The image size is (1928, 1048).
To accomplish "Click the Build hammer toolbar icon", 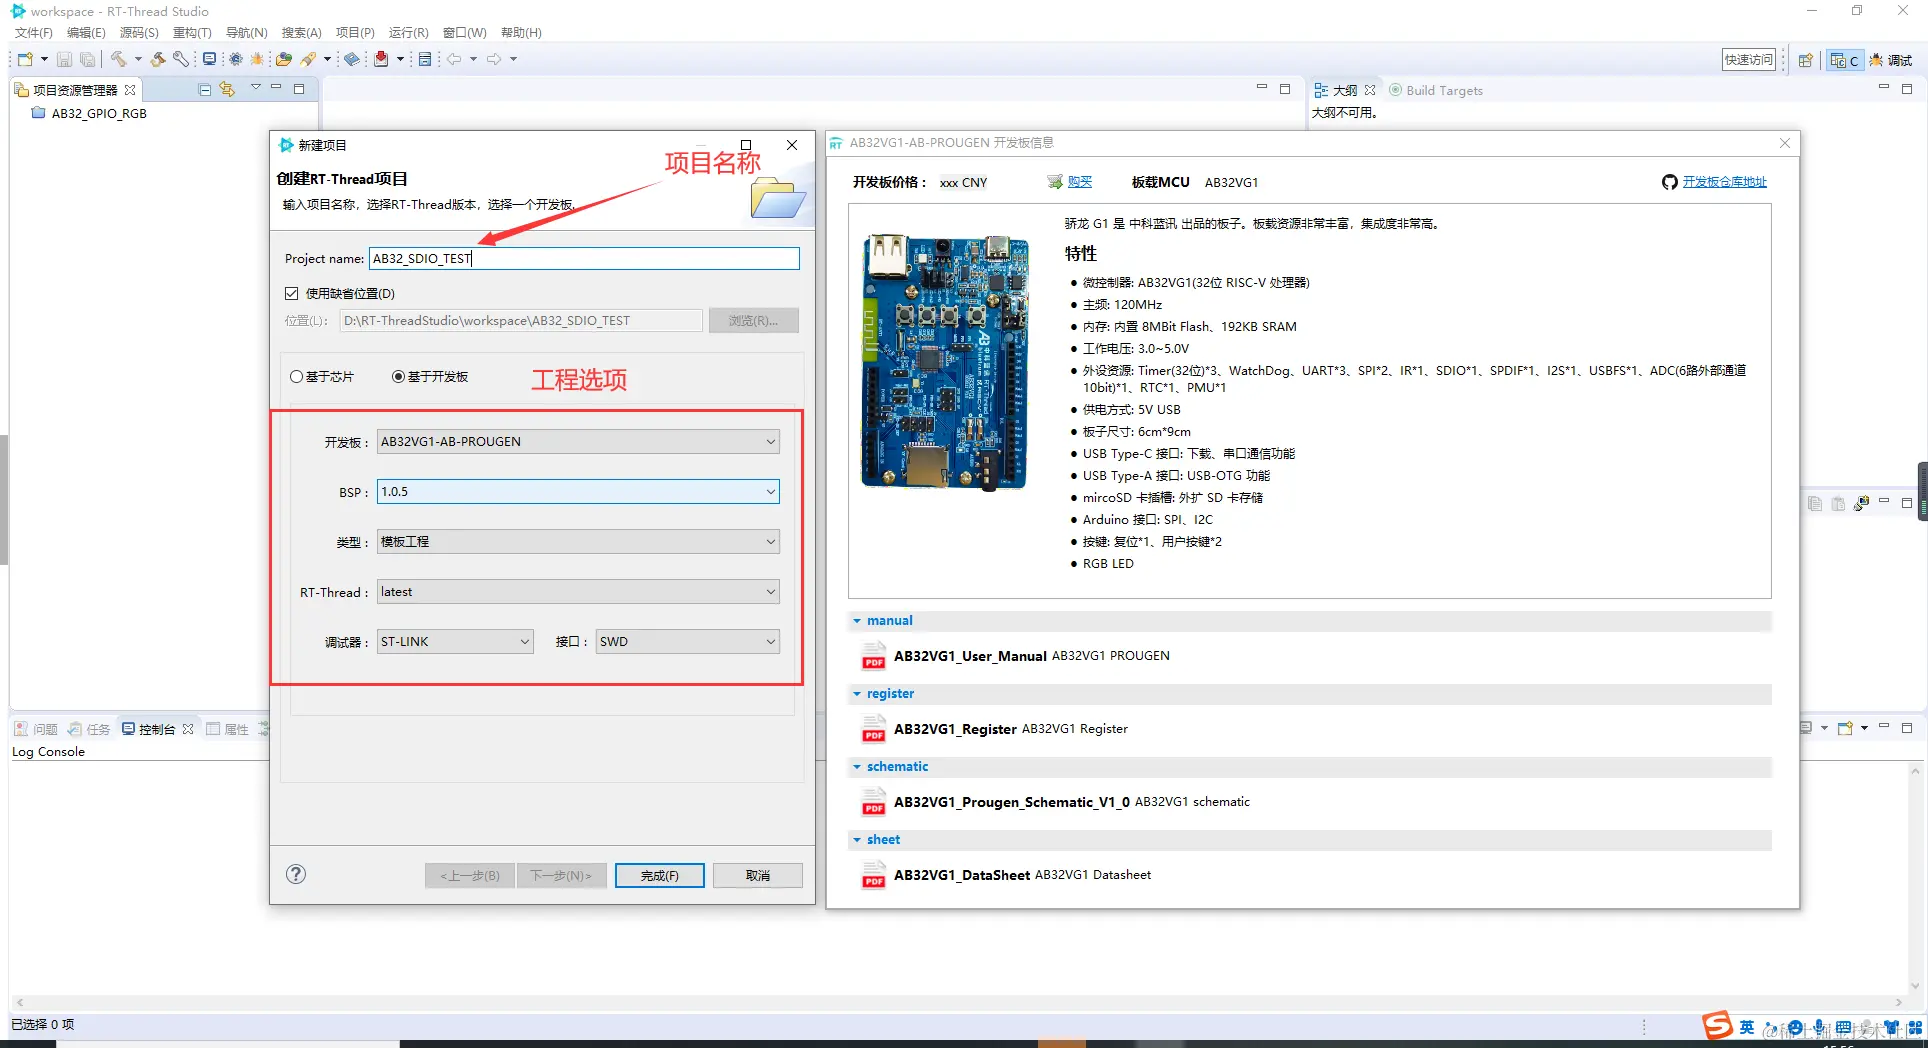I will (x=118, y=59).
